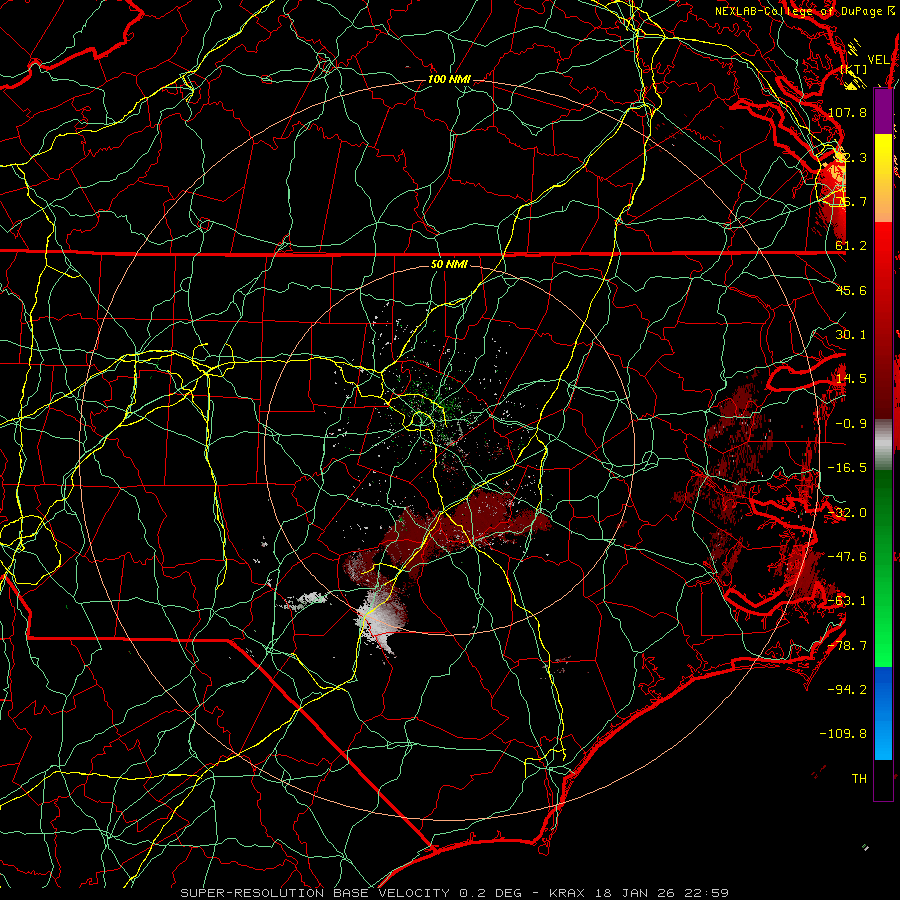Click the yellow segment of the color bar
This screenshot has height=900, width=900.
883,178
